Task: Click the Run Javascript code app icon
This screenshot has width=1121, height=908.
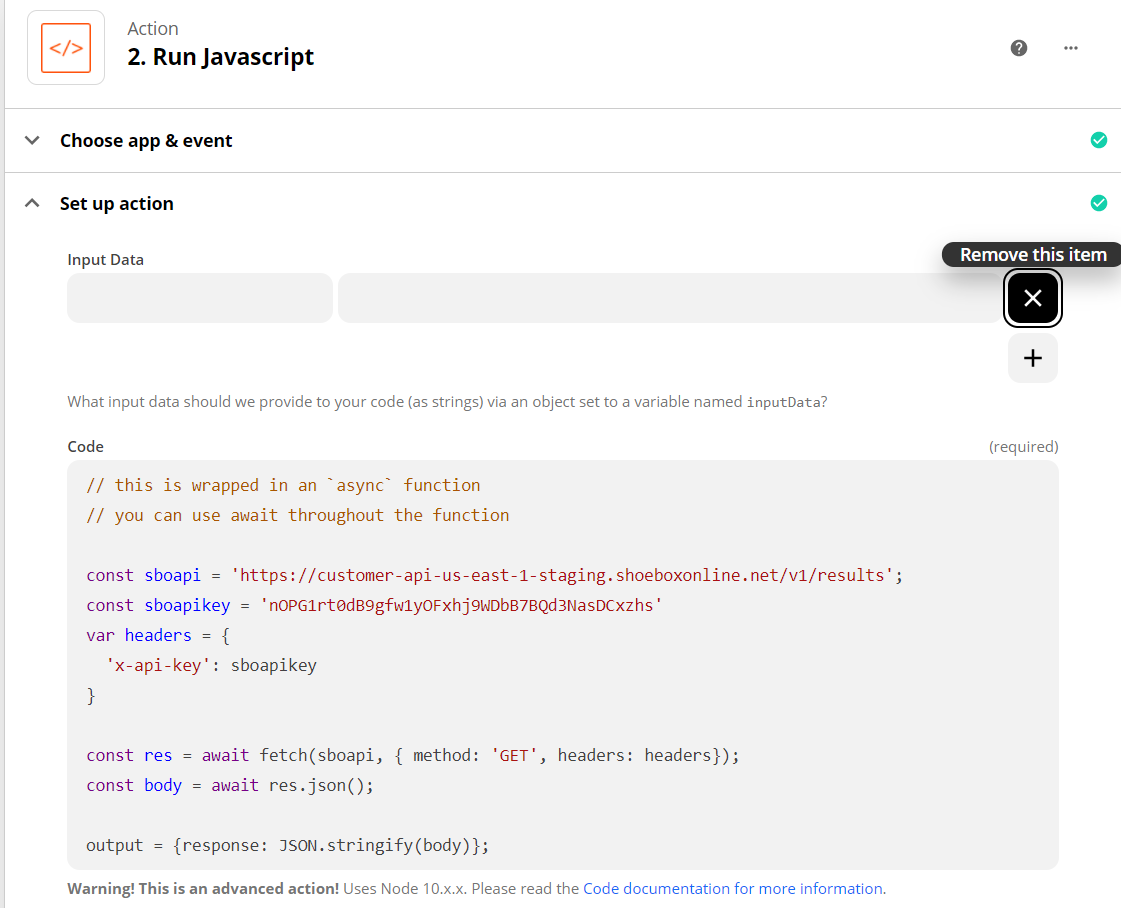Action: 66,48
